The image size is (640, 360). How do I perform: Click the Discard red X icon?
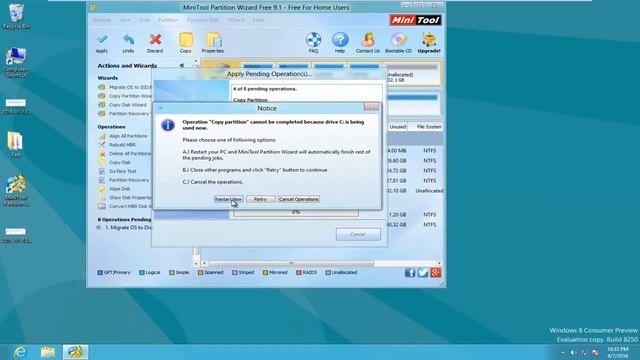155,40
